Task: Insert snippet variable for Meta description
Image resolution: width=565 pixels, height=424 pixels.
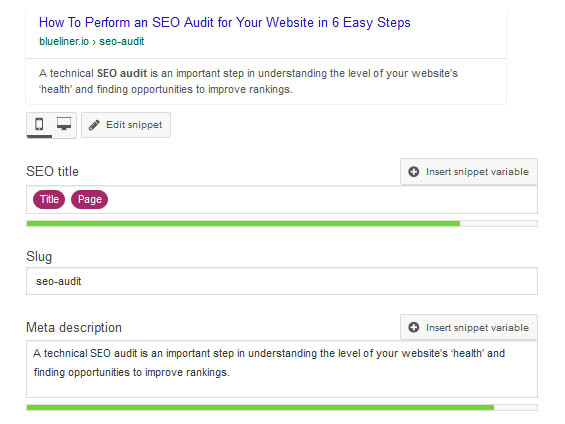Action: [x=469, y=327]
